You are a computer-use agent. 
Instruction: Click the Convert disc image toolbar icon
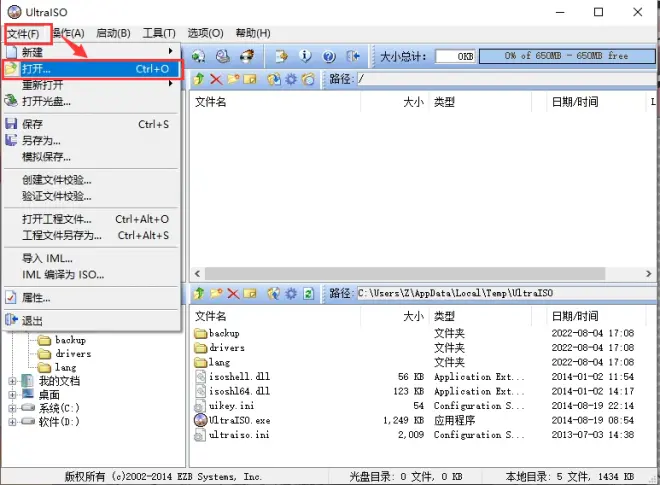click(198, 56)
